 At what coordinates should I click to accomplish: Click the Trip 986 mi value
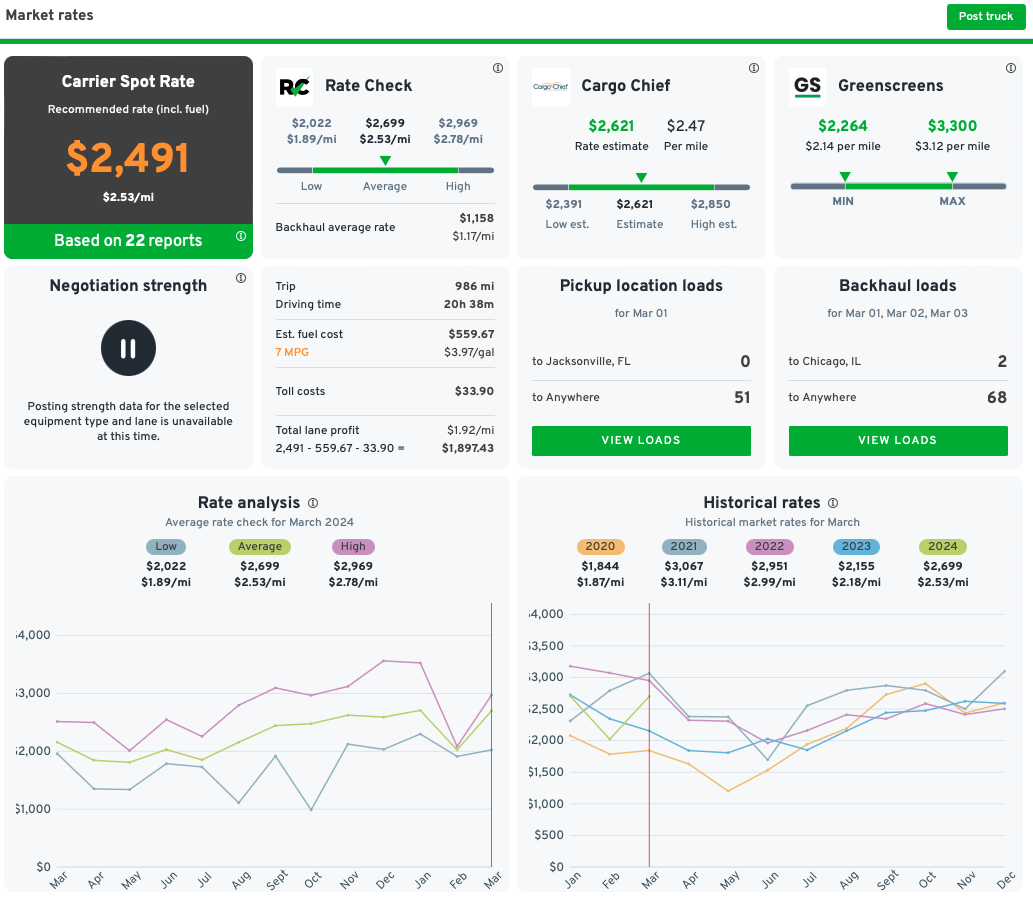[474, 286]
